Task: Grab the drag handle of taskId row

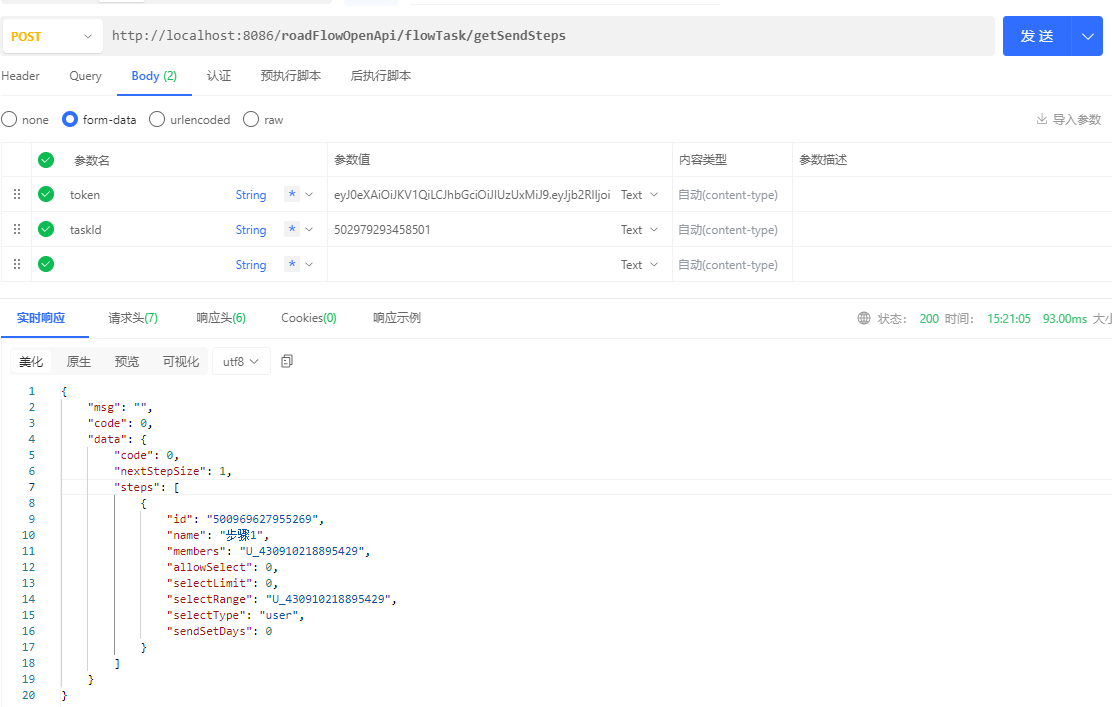Action: pos(17,229)
